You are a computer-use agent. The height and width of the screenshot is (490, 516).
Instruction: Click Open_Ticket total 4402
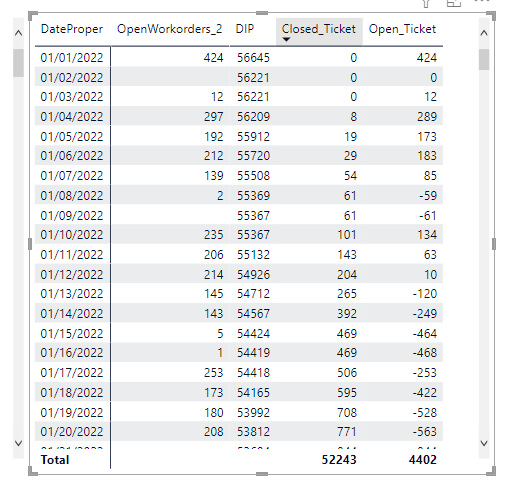[423, 460]
